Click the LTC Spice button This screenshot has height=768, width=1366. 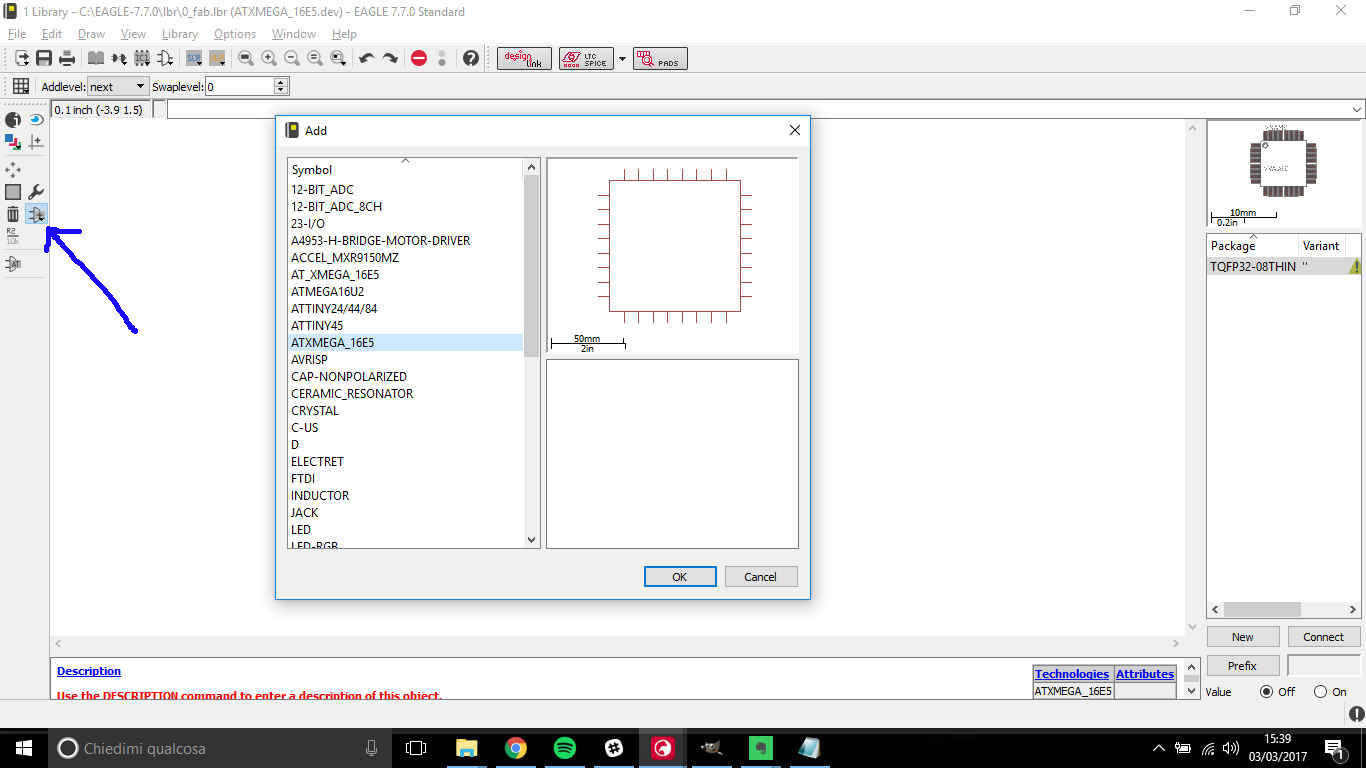[586, 59]
